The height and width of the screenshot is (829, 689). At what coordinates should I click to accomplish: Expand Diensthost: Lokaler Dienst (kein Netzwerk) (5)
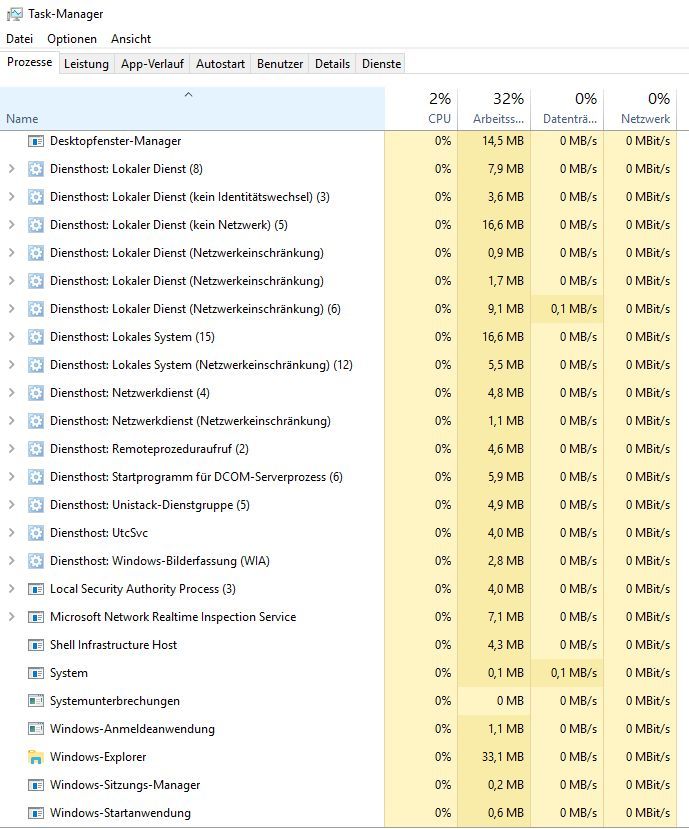point(11,225)
